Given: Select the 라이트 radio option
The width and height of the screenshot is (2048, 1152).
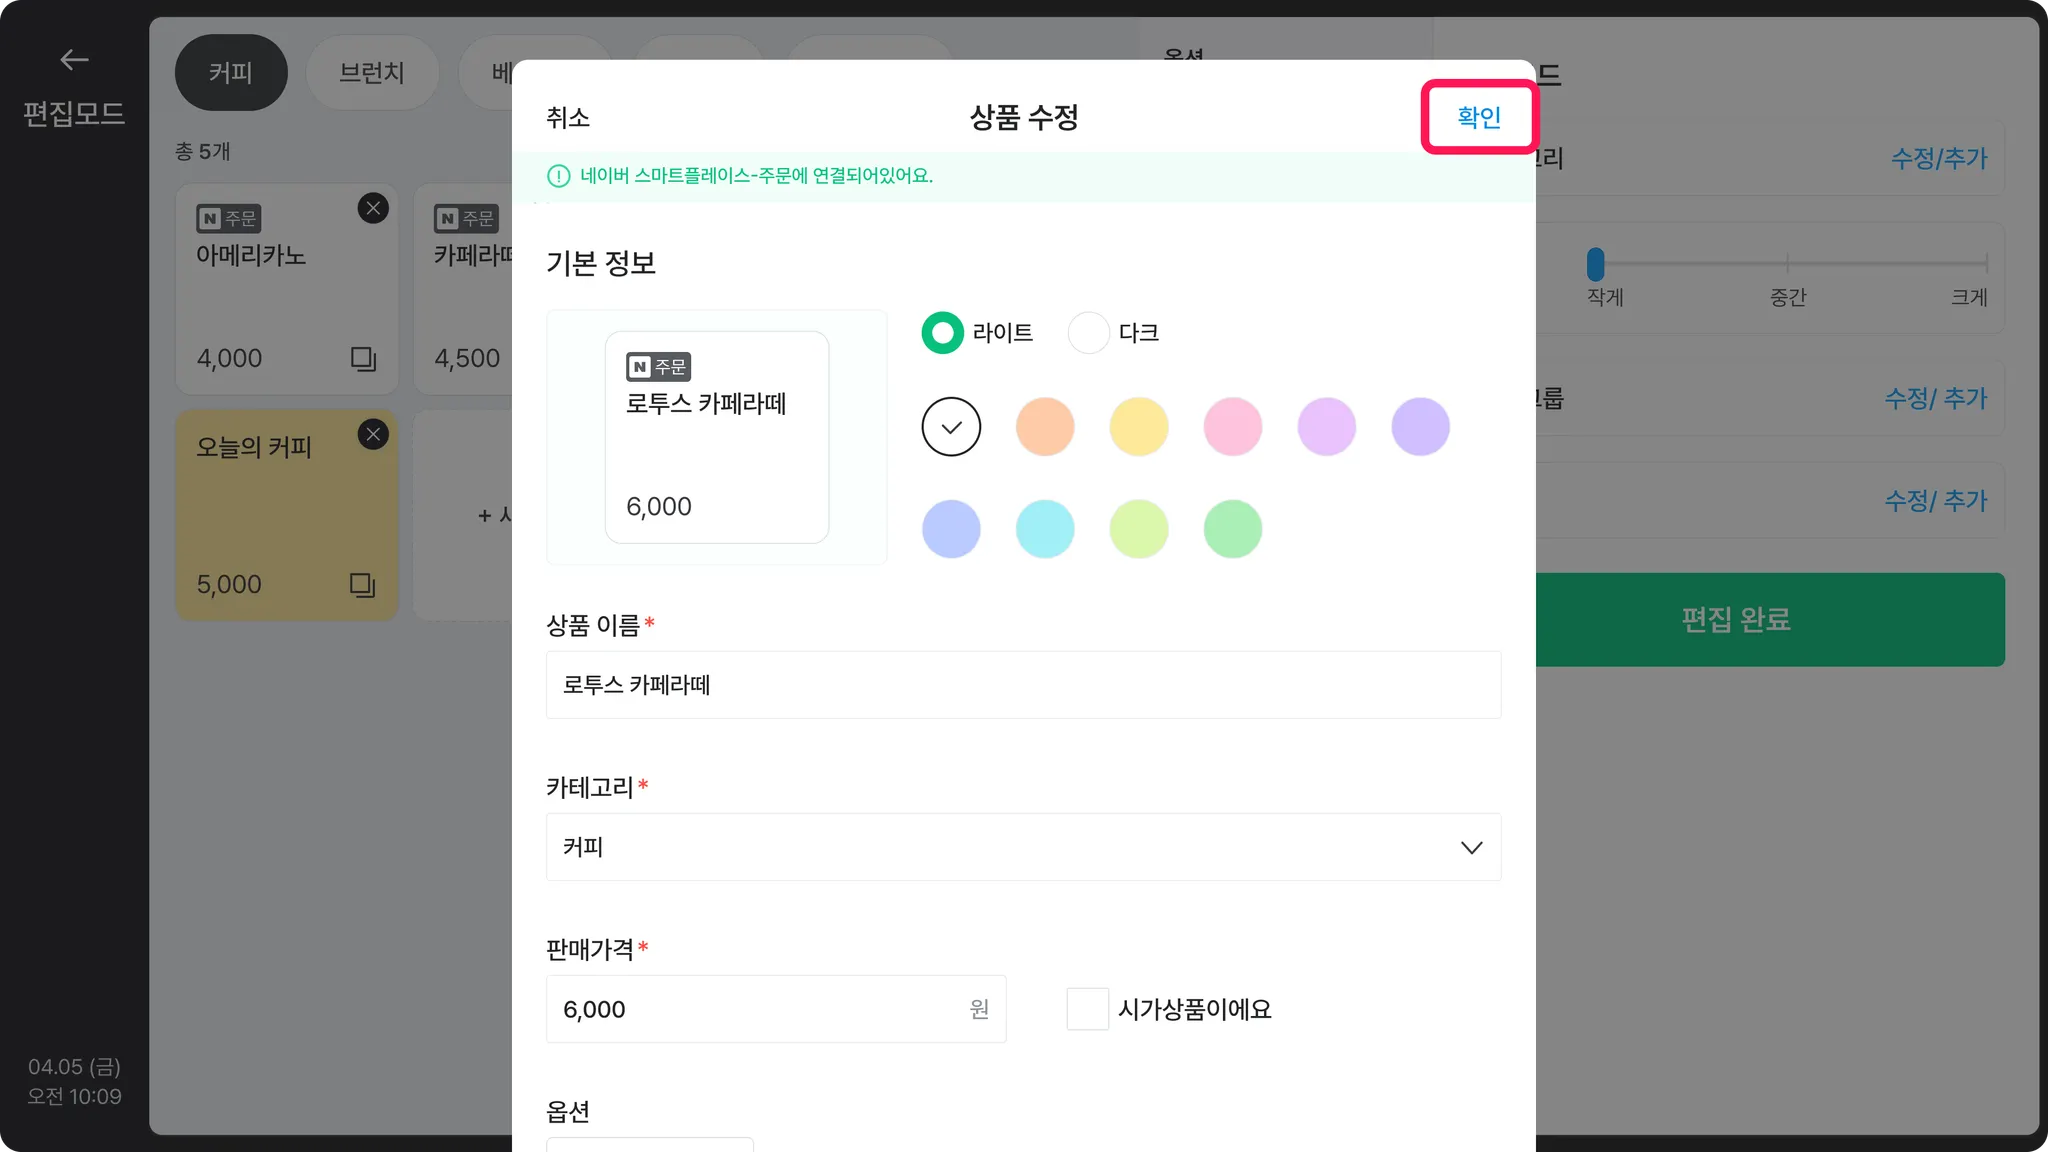Looking at the screenshot, I should pos(942,333).
